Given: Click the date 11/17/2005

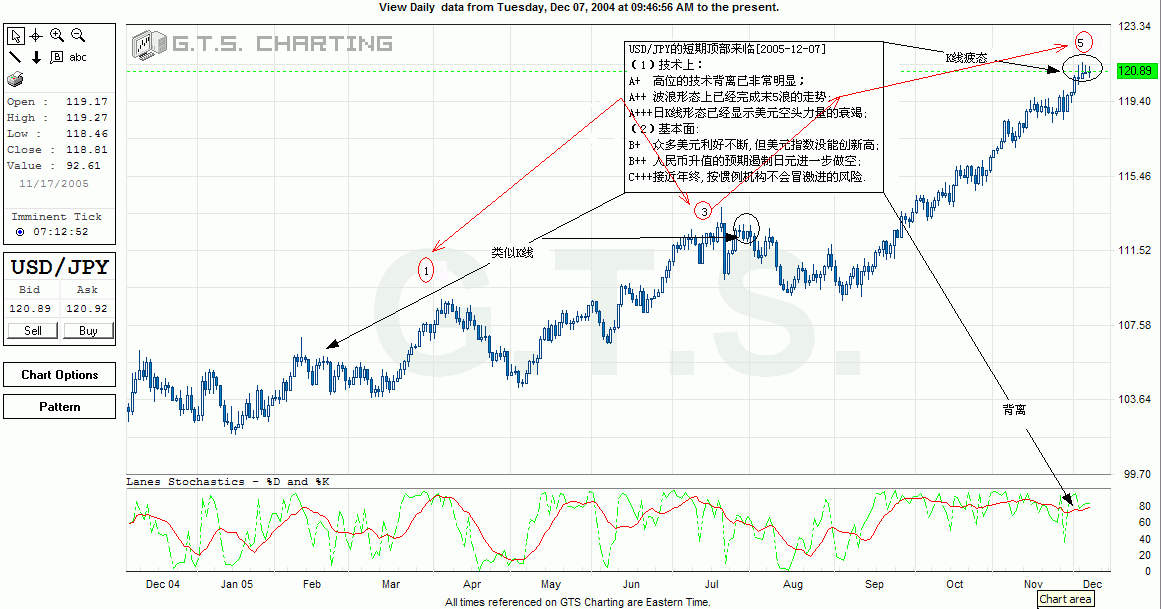Looking at the screenshot, I should [x=53, y=183].
